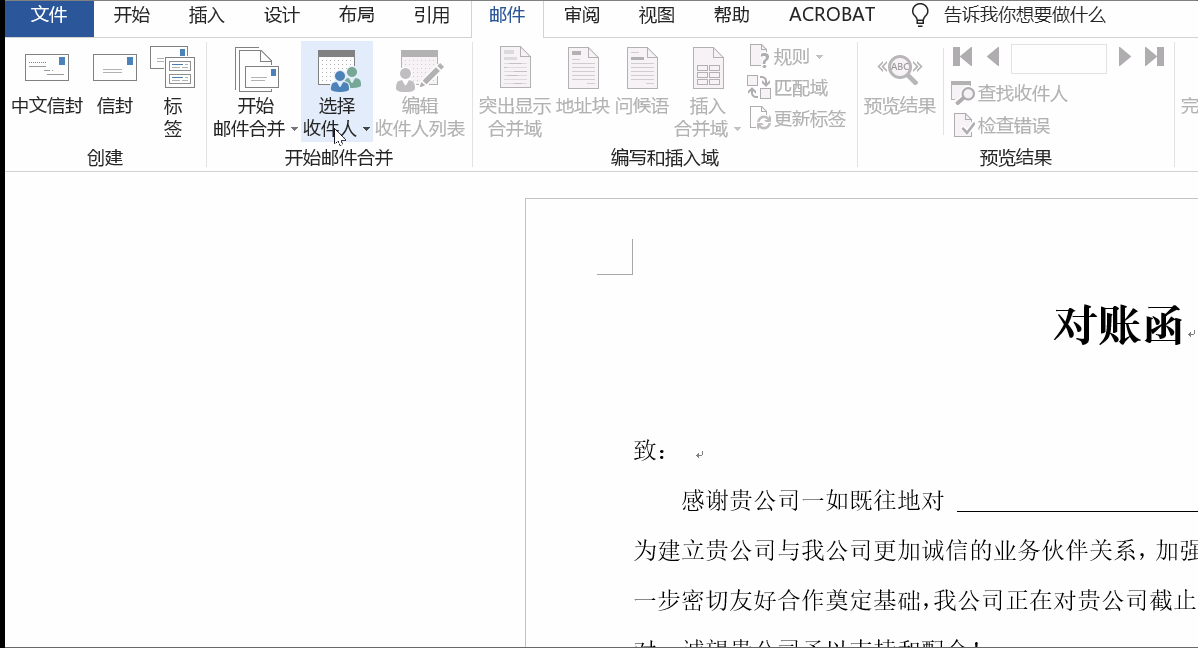
Task: Click the 告诉我你想要做什么 search prompt
Action: [x=1021, y=15]
